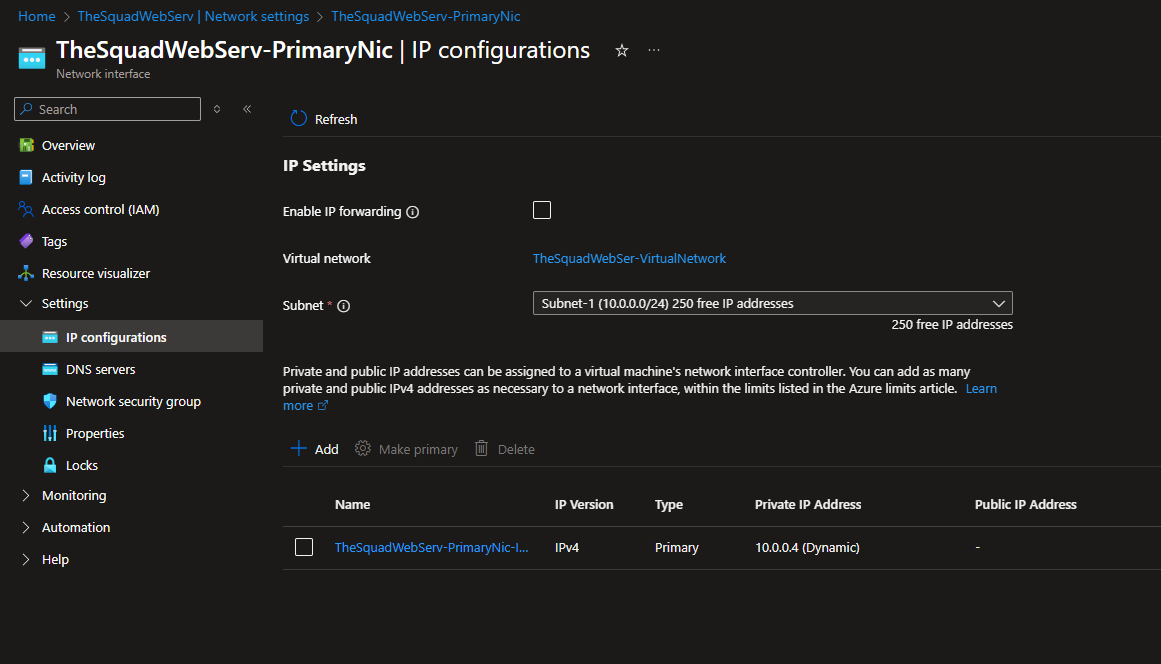Screen dimensions: 1161x664
Task: Open Network security group settings
Action: [133, 401]
